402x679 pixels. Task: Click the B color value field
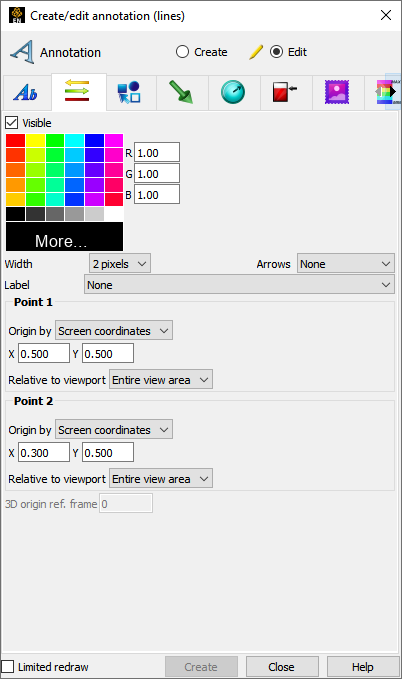tap(157, 194)
